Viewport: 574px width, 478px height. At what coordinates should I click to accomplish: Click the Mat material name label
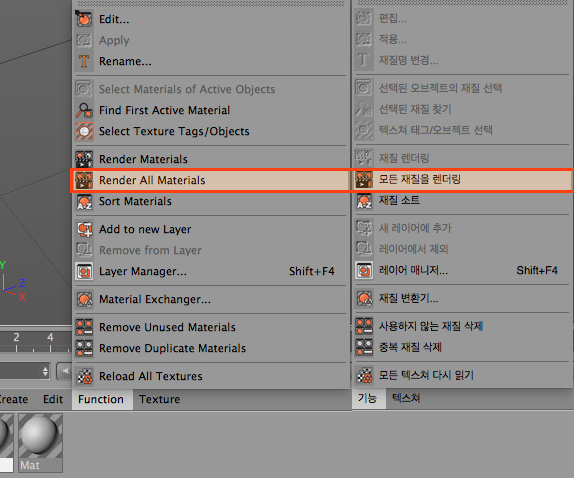pos(40,465)
